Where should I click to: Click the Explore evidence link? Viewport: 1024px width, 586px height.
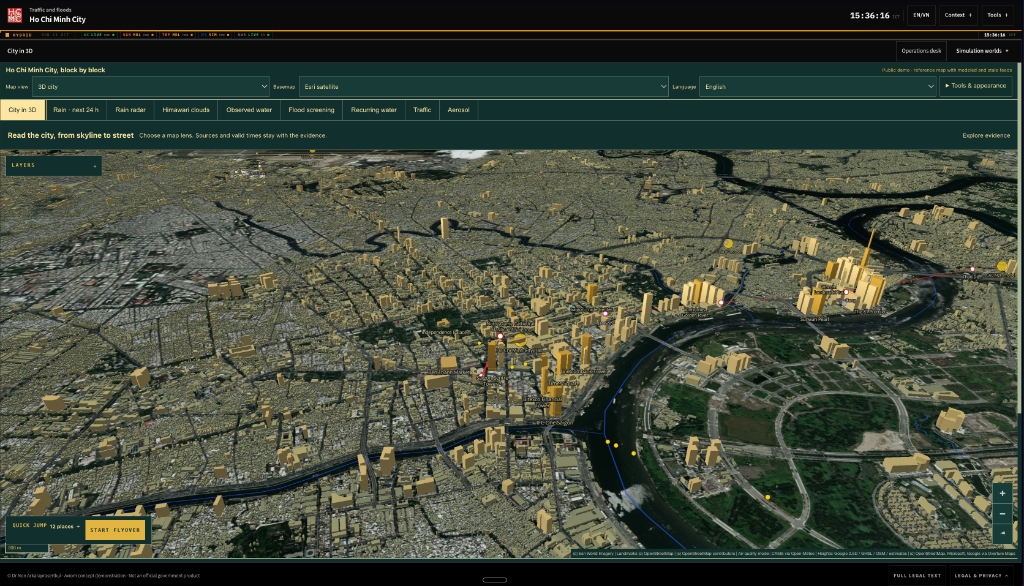985,135
